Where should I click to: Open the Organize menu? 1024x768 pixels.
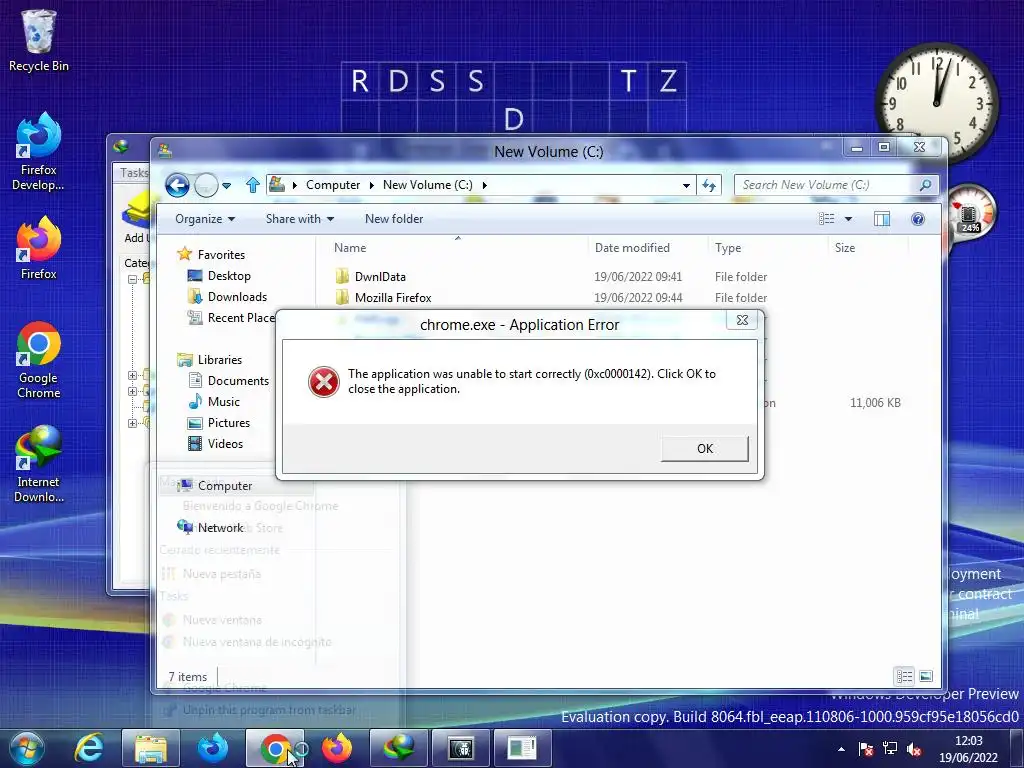pyautogui.click(x=204, y=219)
